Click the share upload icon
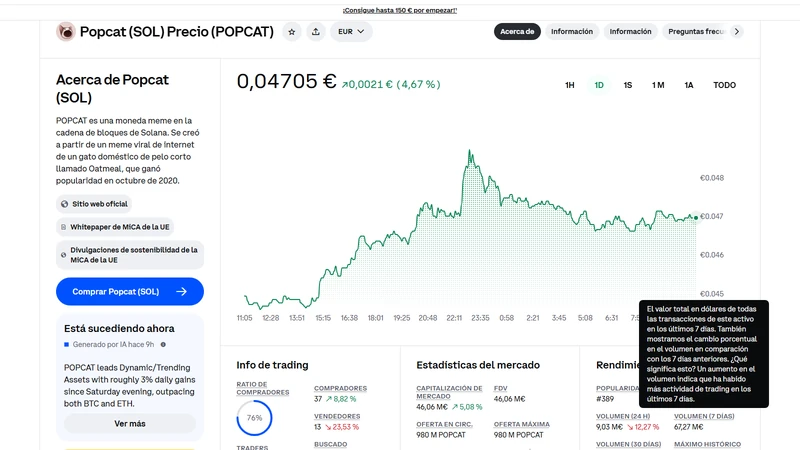Image resolution: width=800 pixels, height=450 pixels. (316, 32)
